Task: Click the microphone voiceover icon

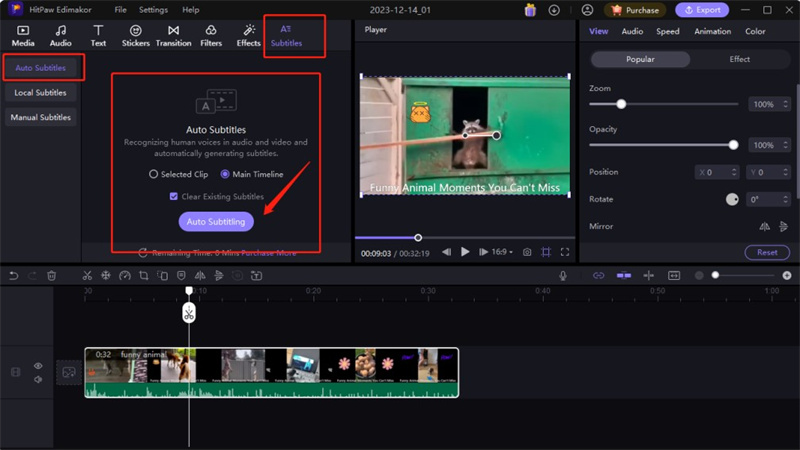Action: [563, 275]
